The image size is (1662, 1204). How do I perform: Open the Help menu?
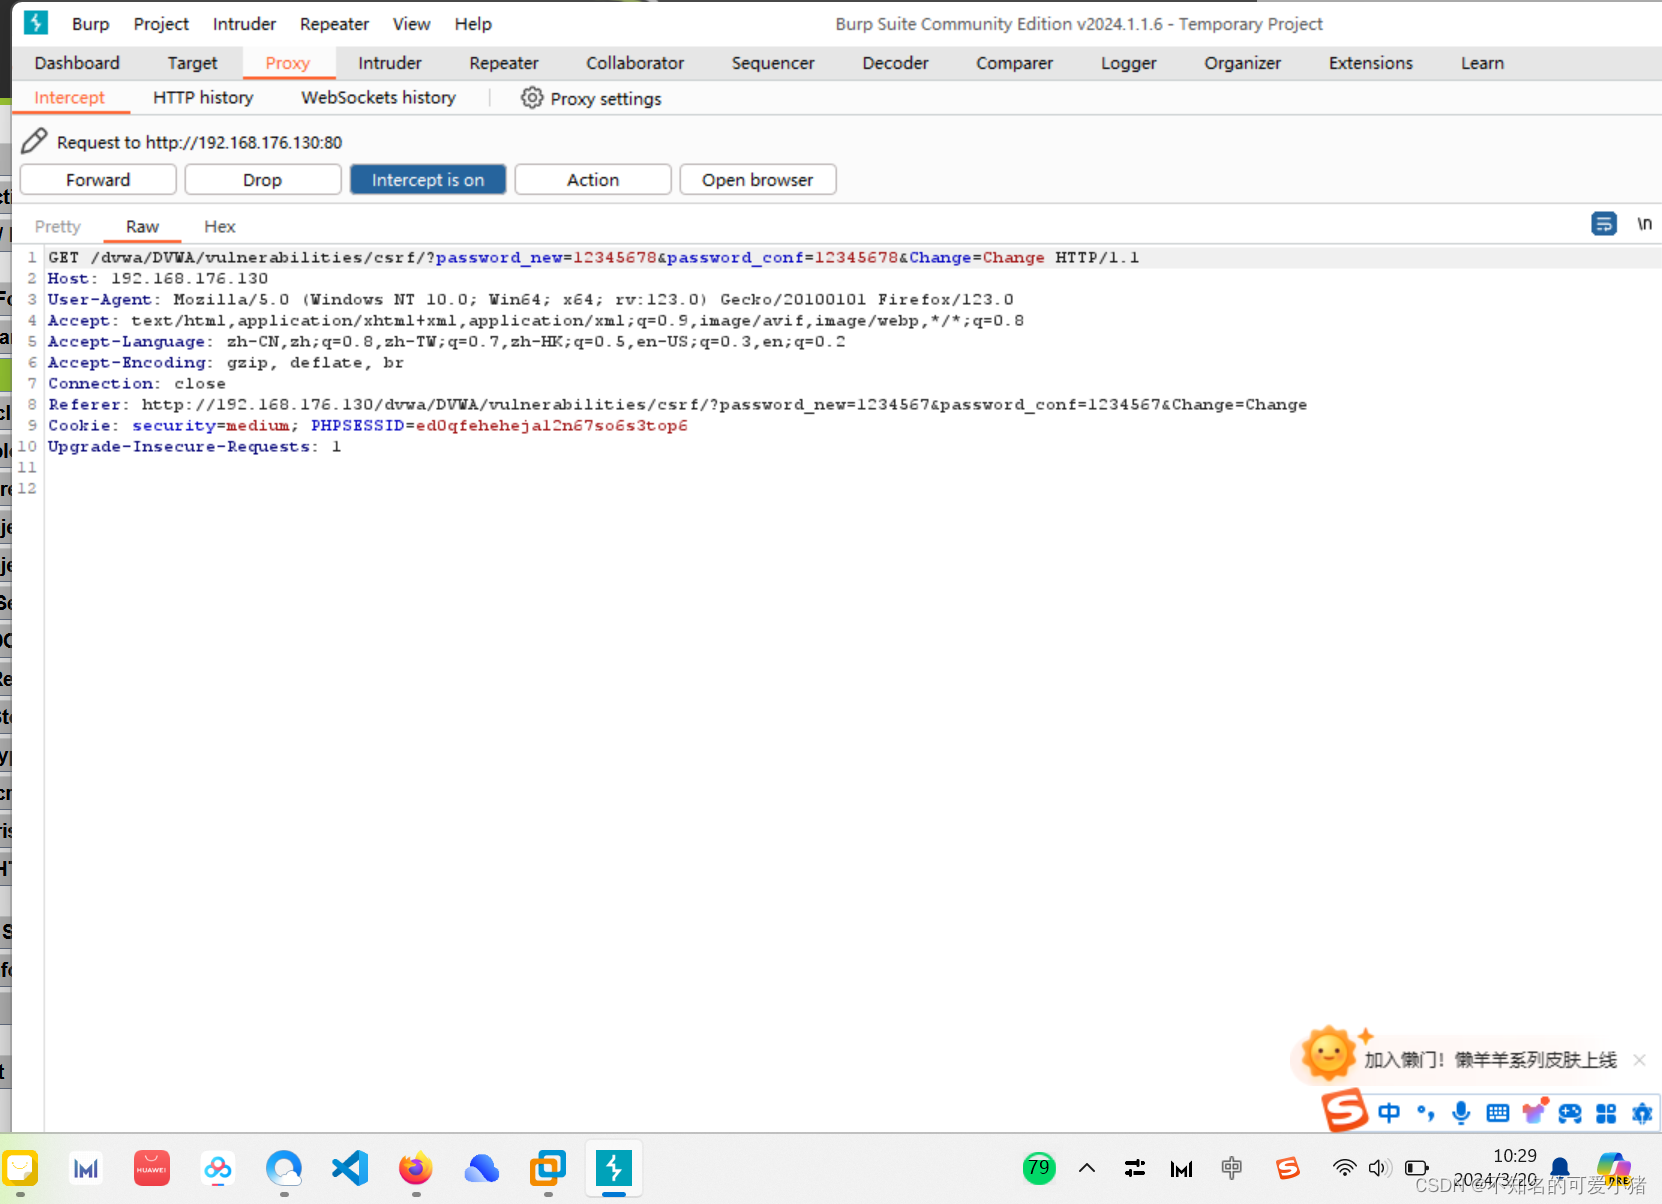coord(473,23)
